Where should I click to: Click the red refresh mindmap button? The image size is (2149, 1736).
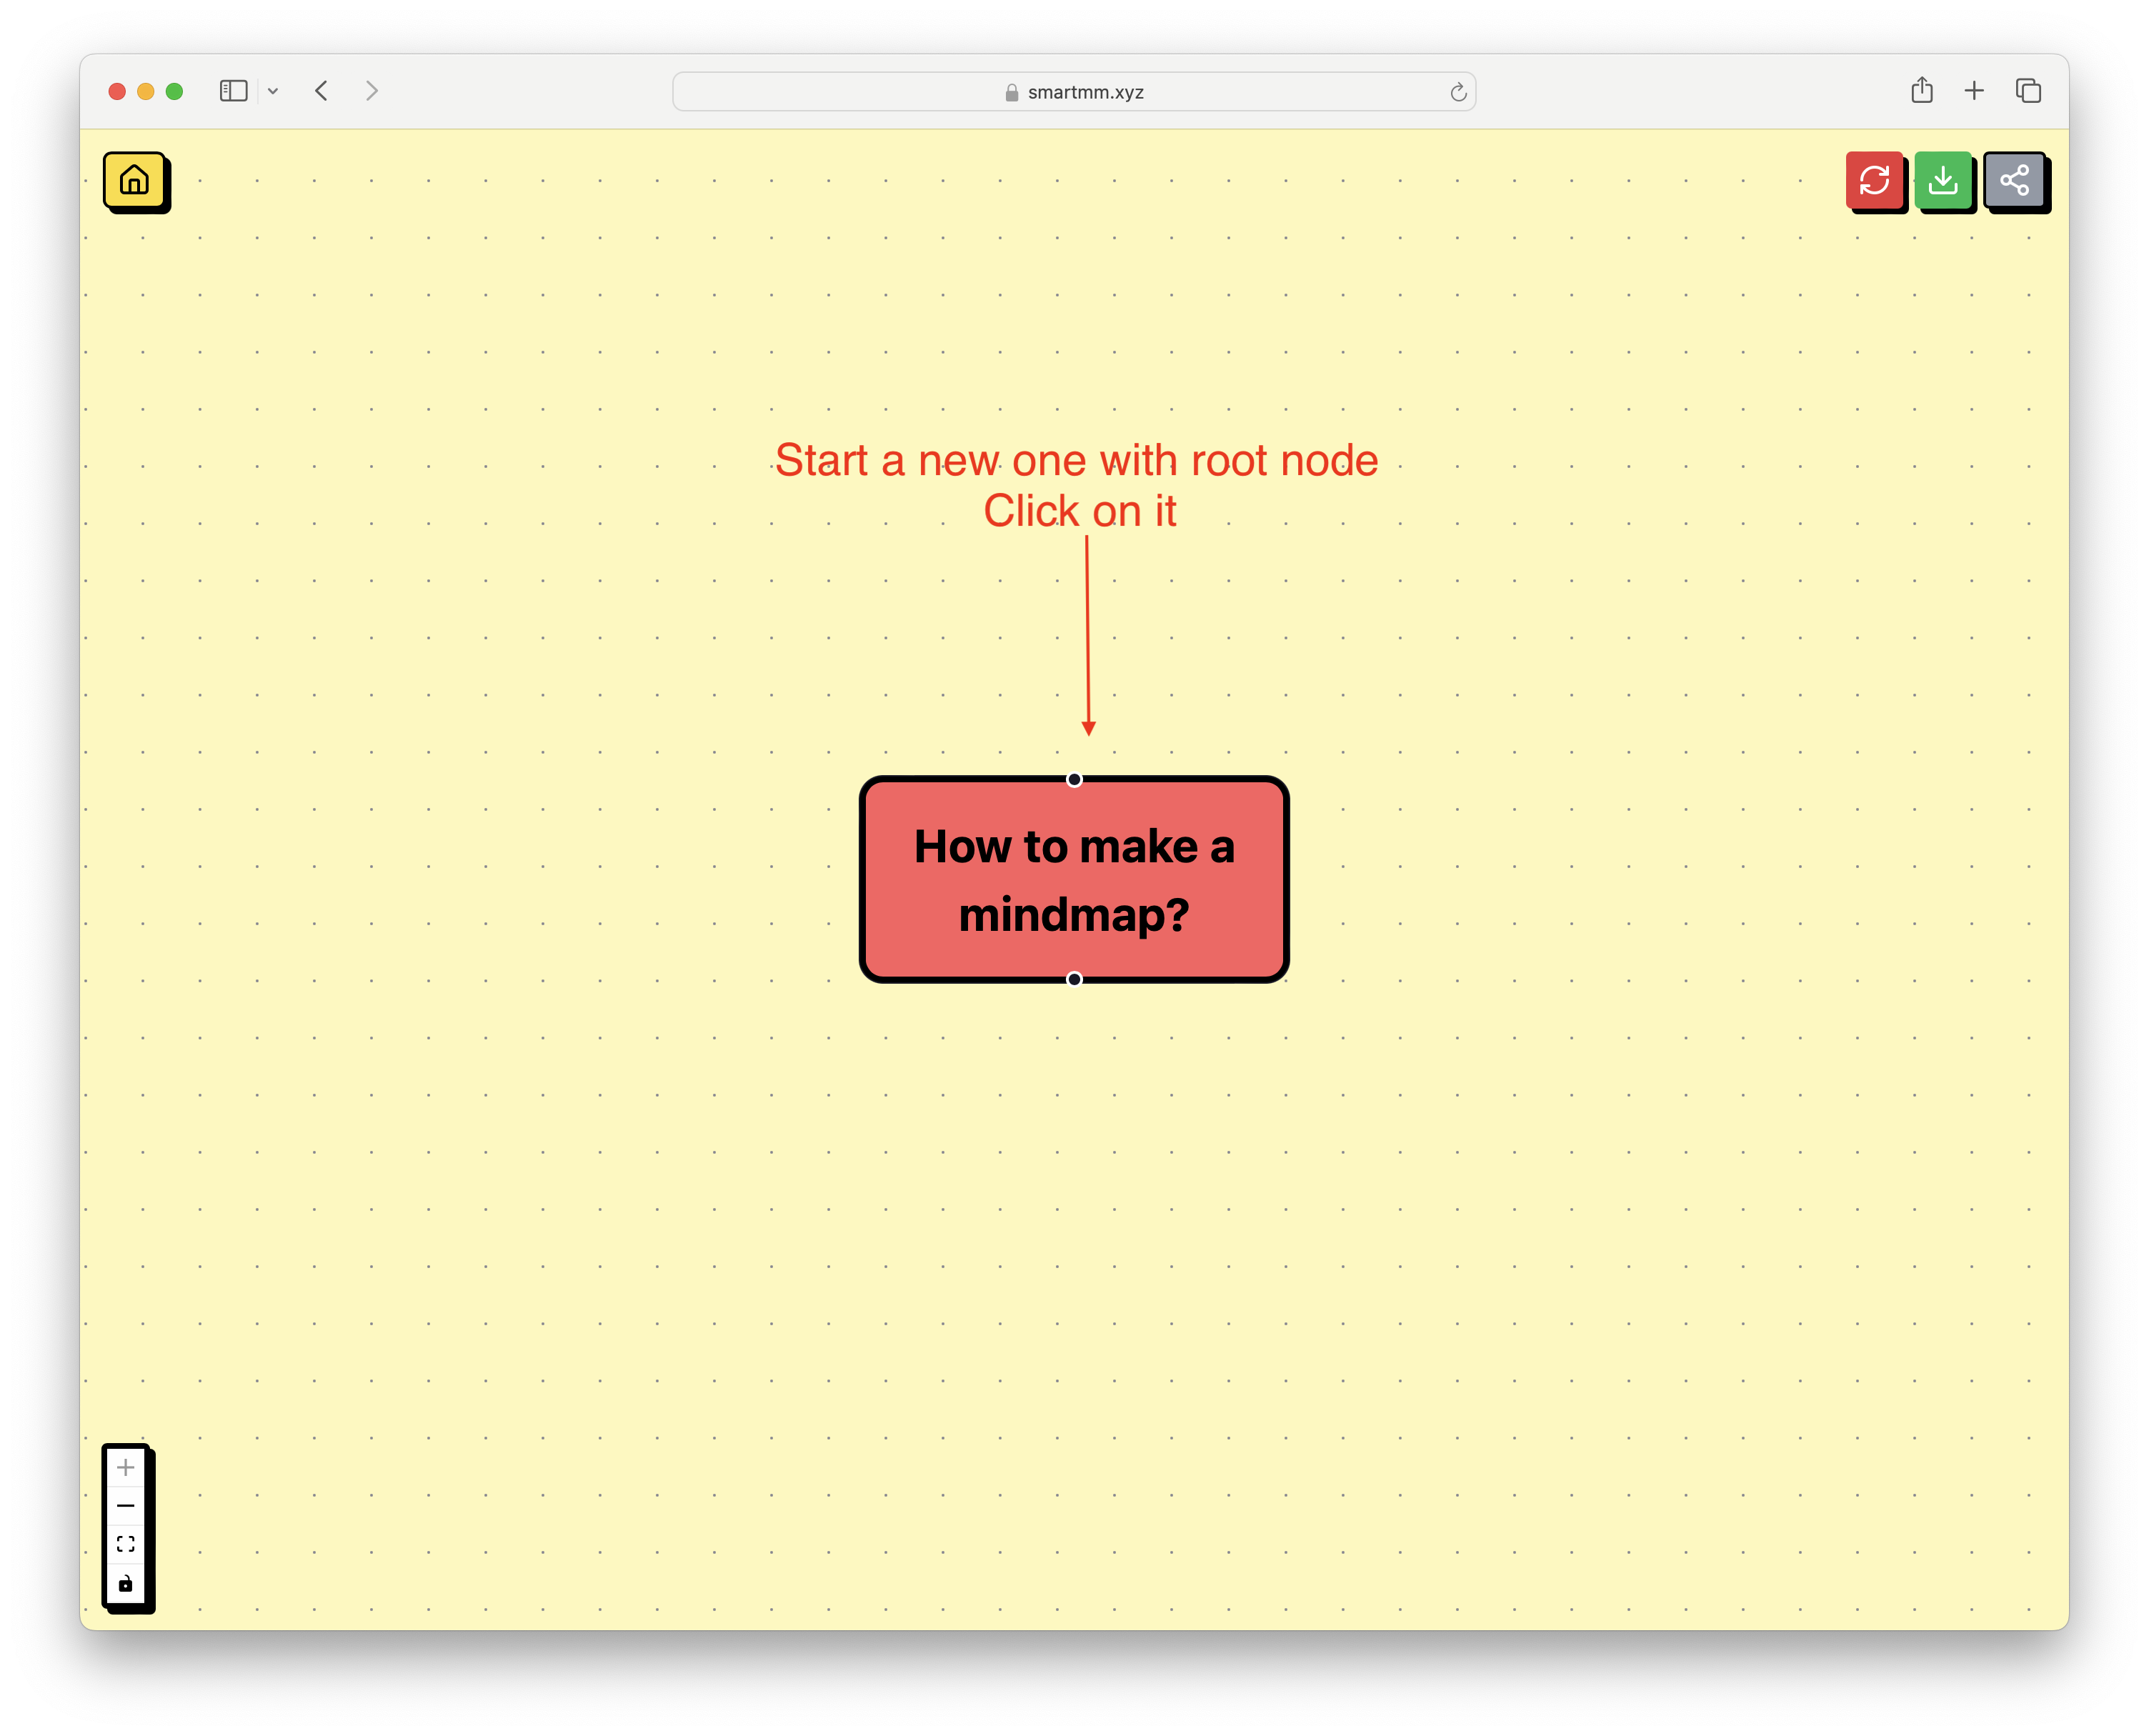[x=1874, y=181]
